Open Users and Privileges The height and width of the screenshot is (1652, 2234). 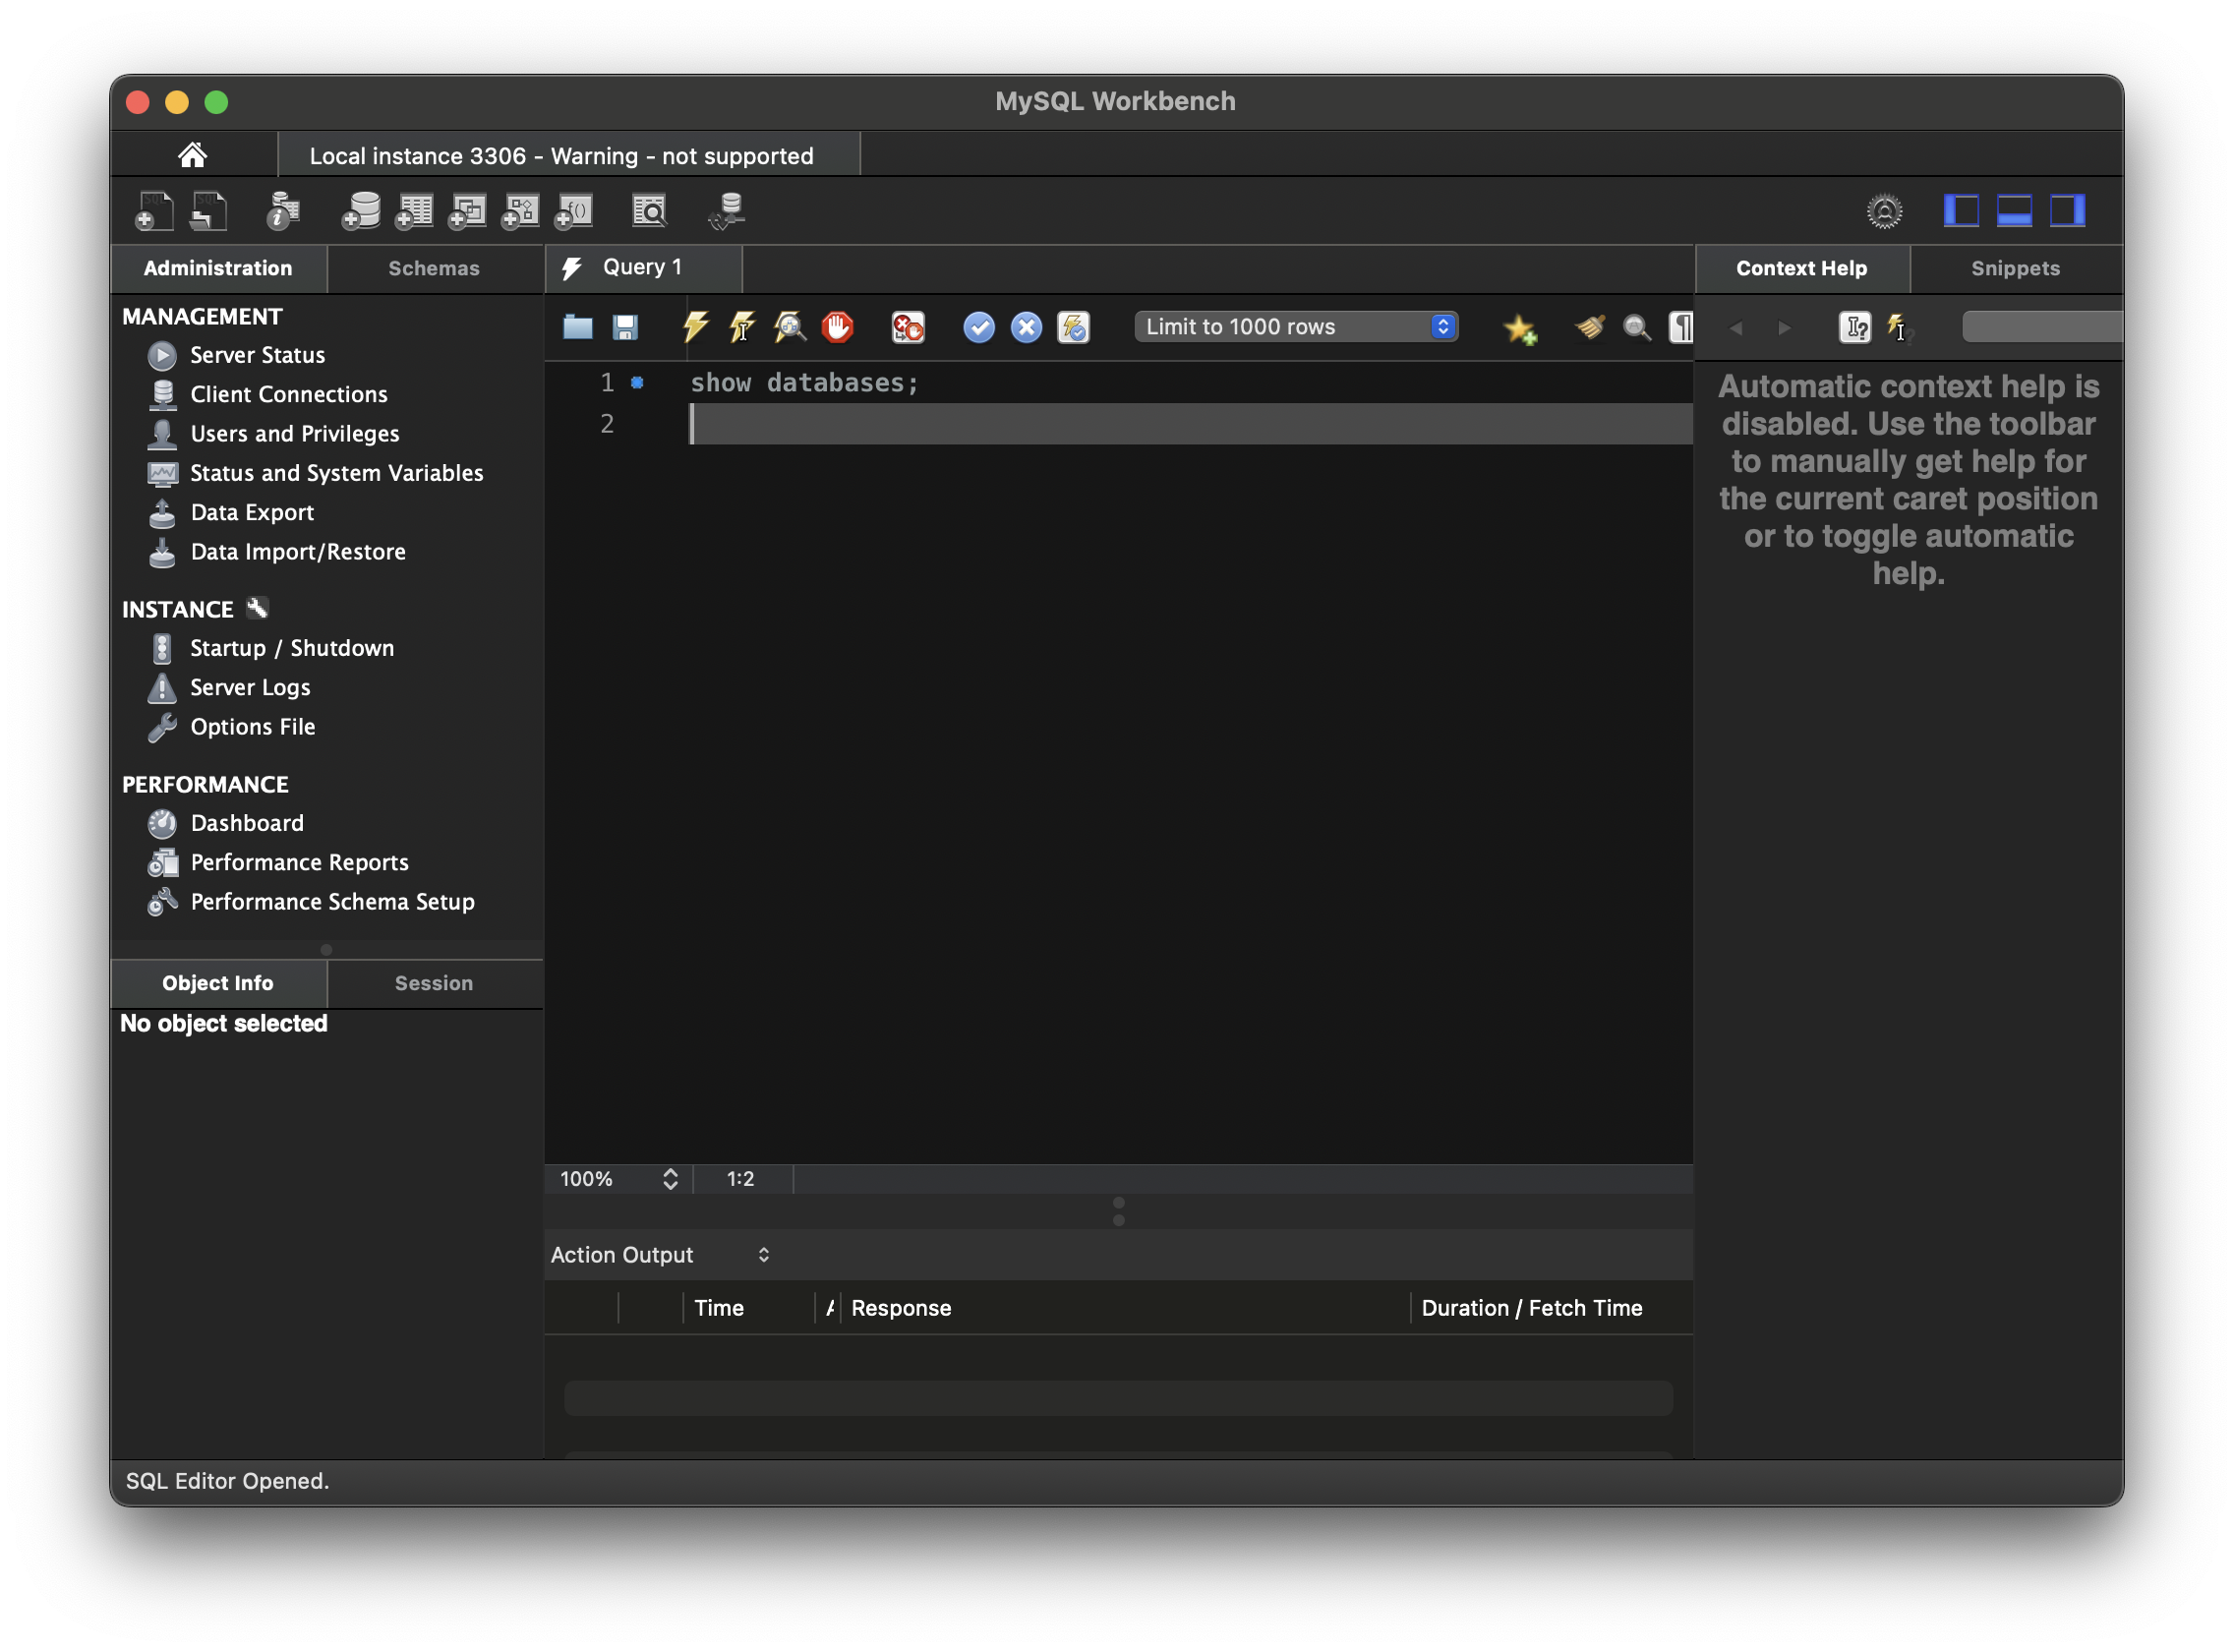pos(294,434)
